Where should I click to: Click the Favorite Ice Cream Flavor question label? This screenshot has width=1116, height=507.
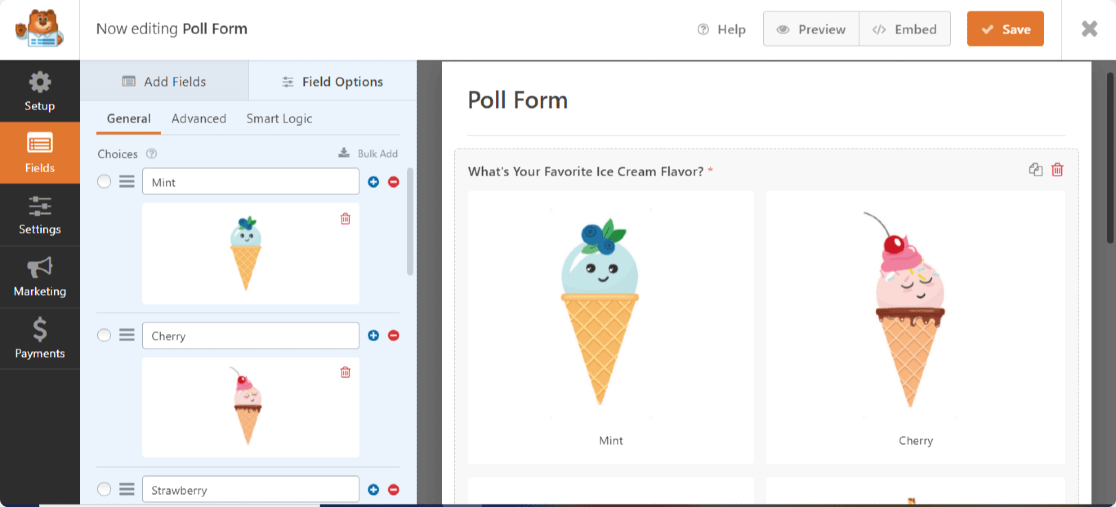pyautogui.click(x=586, y=172)
